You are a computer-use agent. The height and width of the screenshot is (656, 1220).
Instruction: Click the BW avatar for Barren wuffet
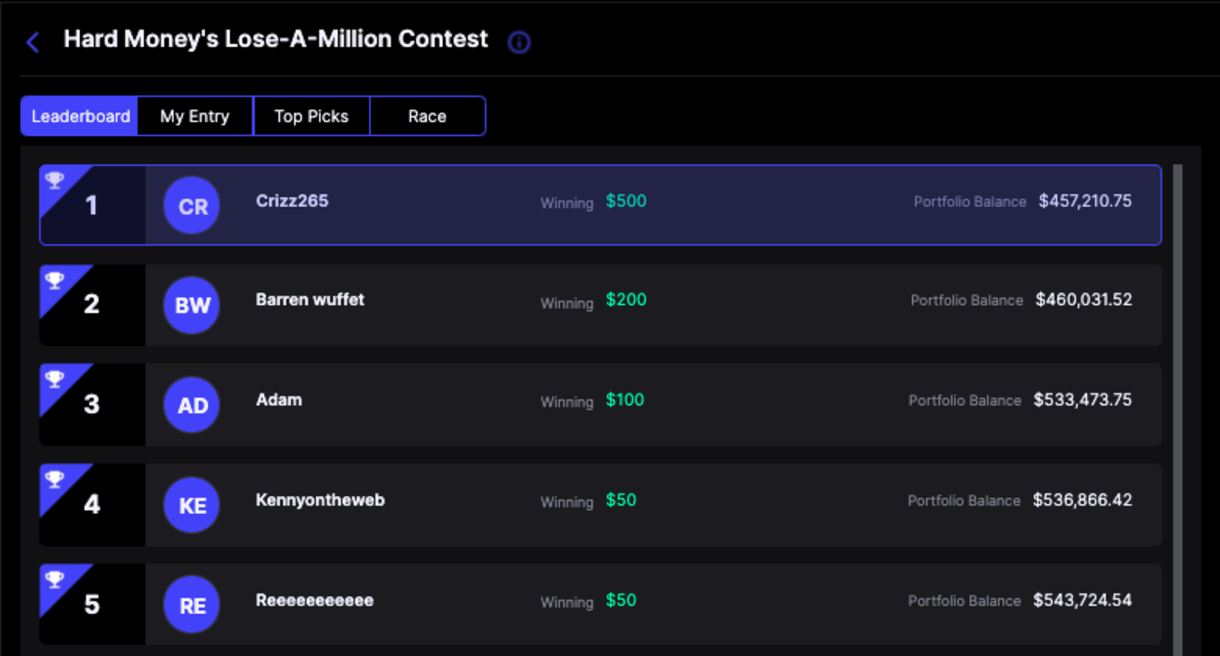click(192, 305)
